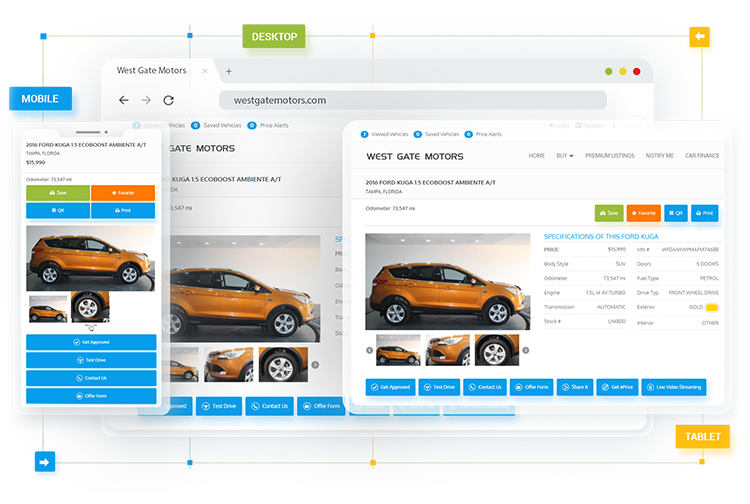The image size is (750, 504).
Task: Click Test Drive button in desktop view
Action: [x=219, y=406]
